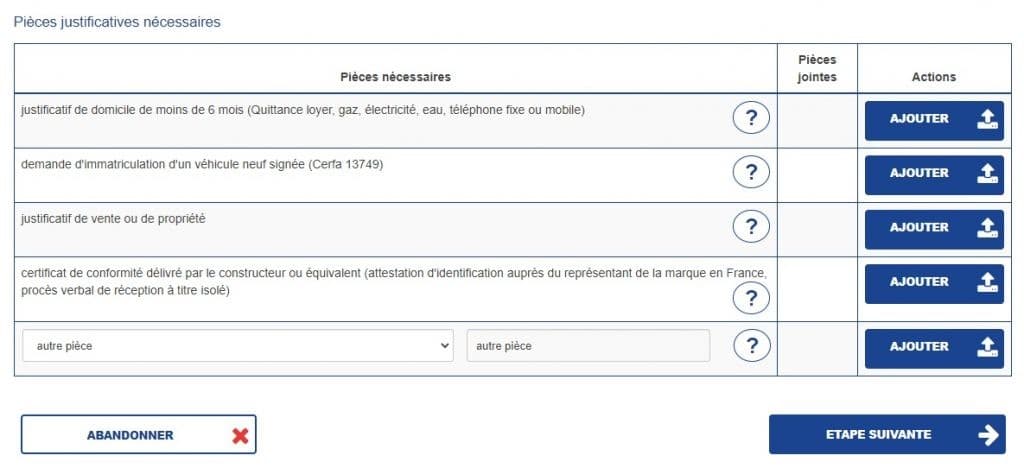Open help icon for Cerfa 13749 row
The height and width of the screenshot is (468, 1024).
[x=751, y=172]
